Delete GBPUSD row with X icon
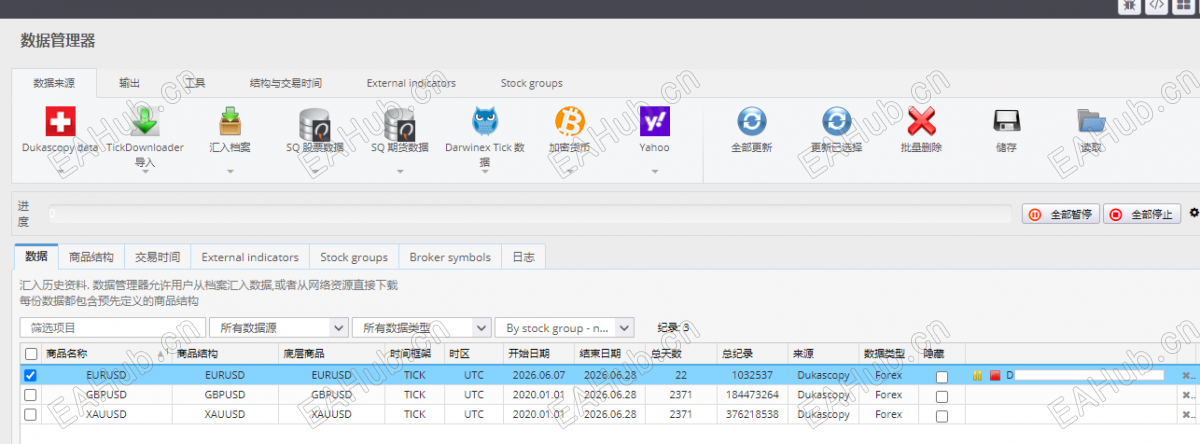1200x444 pixels. pyautogui.click(x=1186, y=395)
